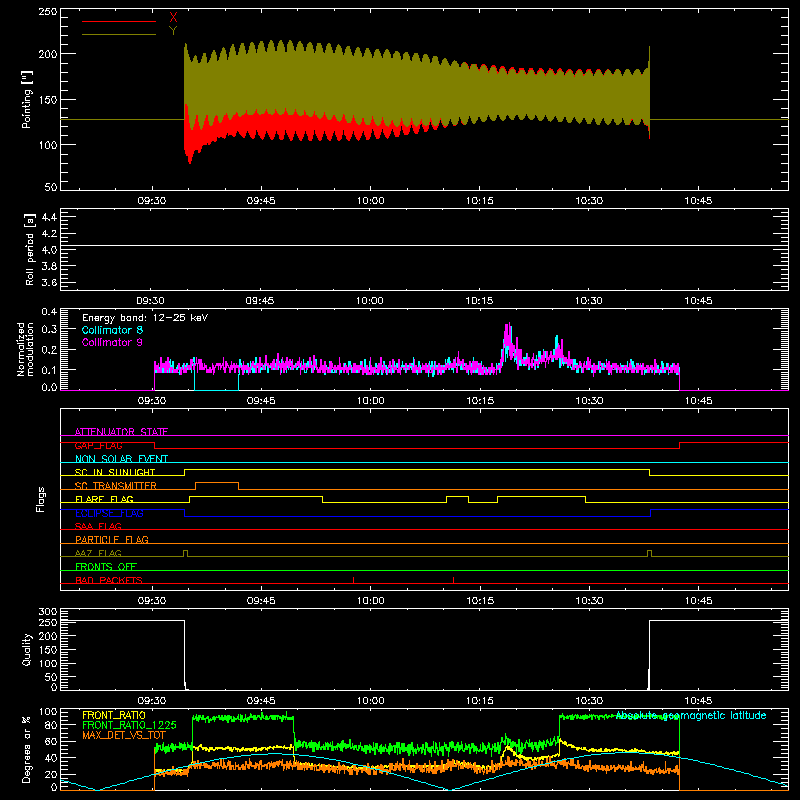This screenshot has height=800, width=800.
Task: Select the red X legend line sample
Action: tap(119, 21)
